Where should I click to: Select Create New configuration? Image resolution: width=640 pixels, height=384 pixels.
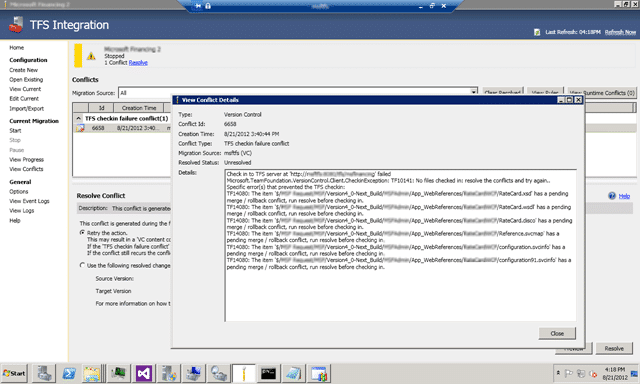[x=24, y=70]
